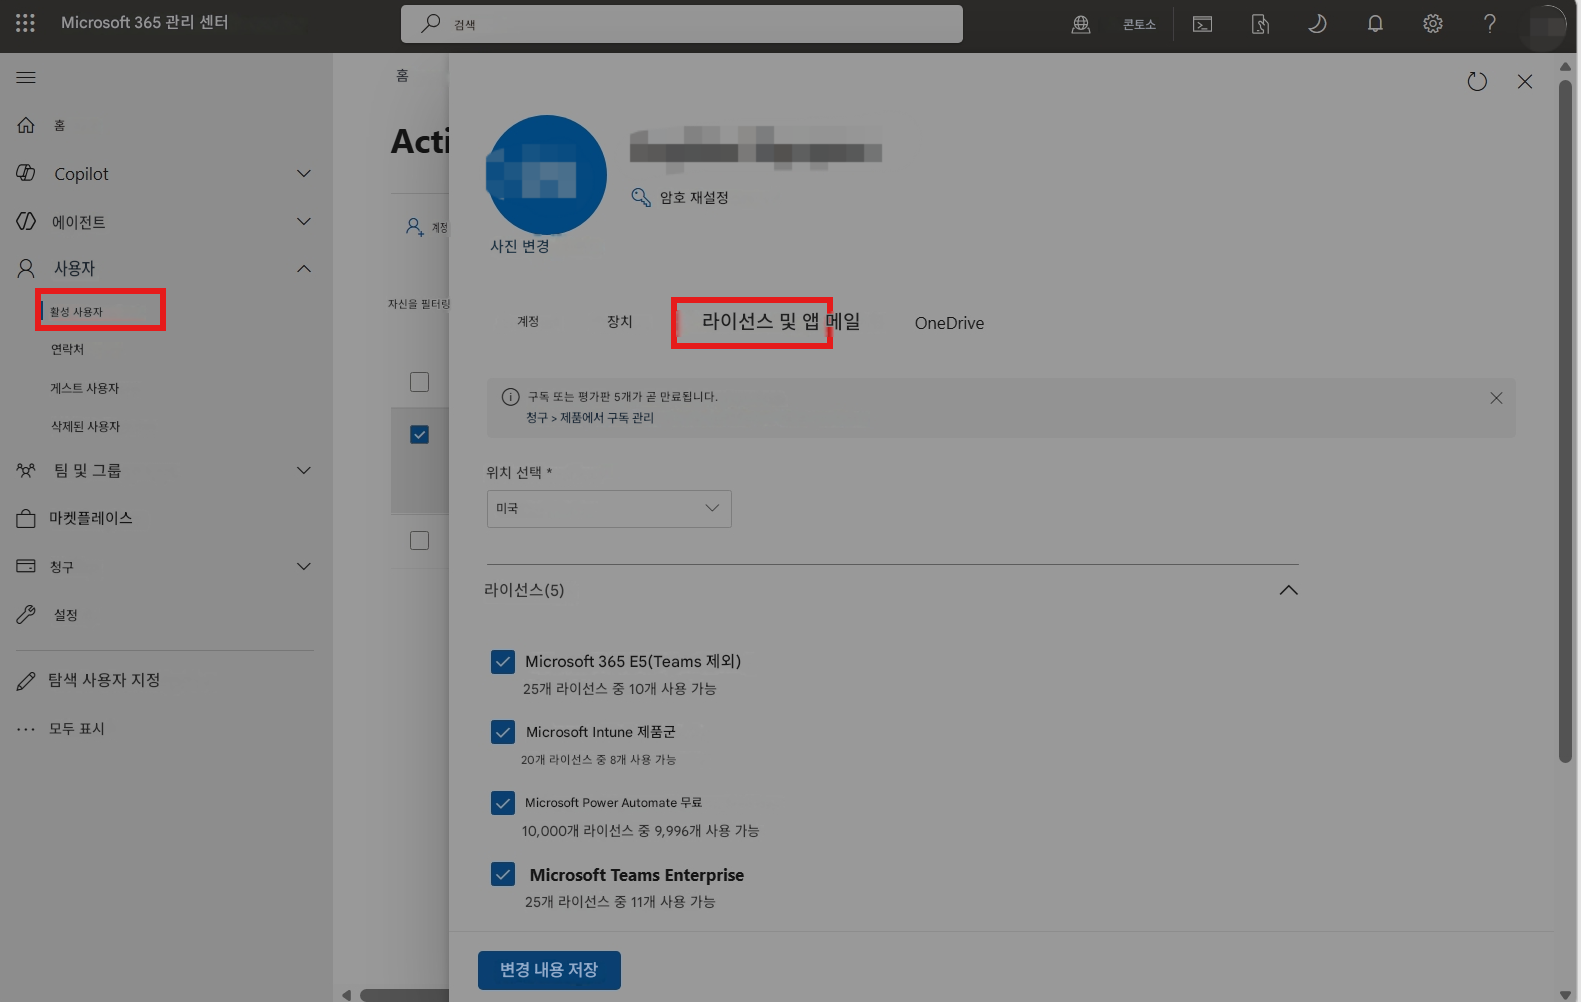Viewport: 1581px width, 1002px height.
Task: Open the settings gear icon
Action: tap(1433, 24)
